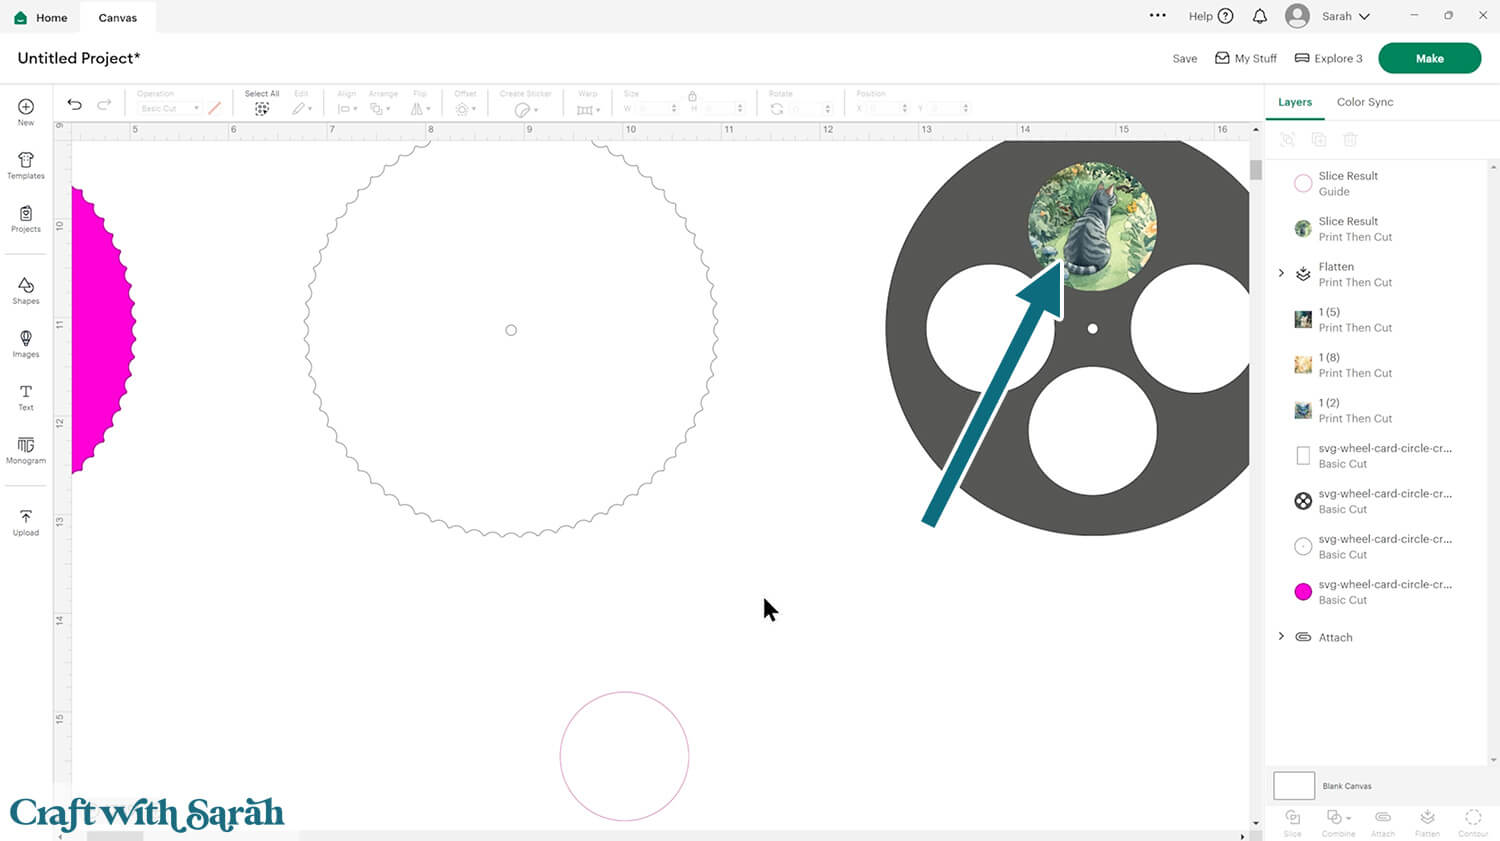This screenshot has height=841, width=1500.
Task: Open the Templates panel
Action: (26, 160)
